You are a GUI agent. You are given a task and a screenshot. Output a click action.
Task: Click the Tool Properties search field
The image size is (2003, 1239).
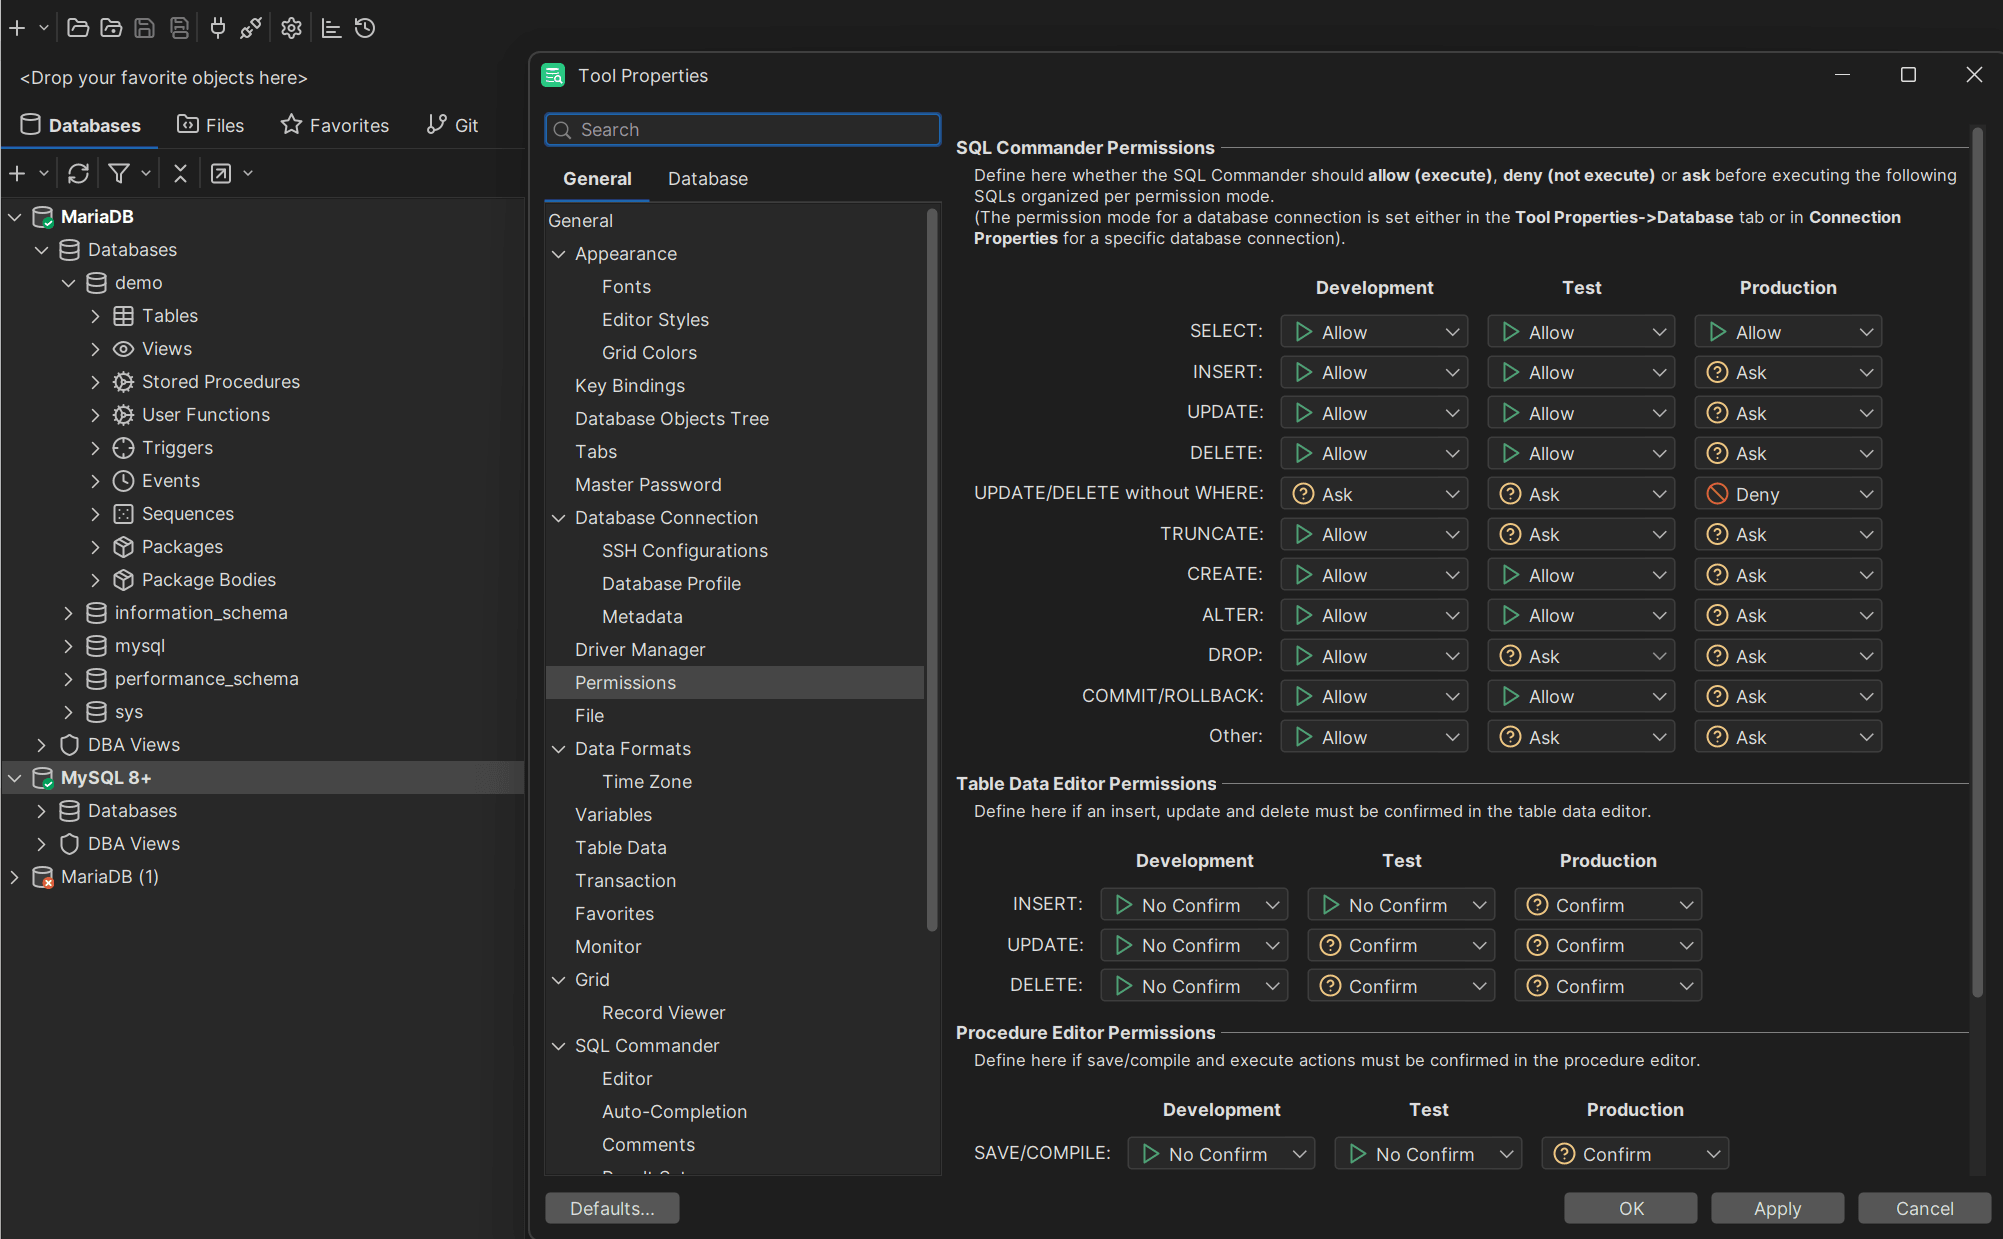click(x=742, y=129)
